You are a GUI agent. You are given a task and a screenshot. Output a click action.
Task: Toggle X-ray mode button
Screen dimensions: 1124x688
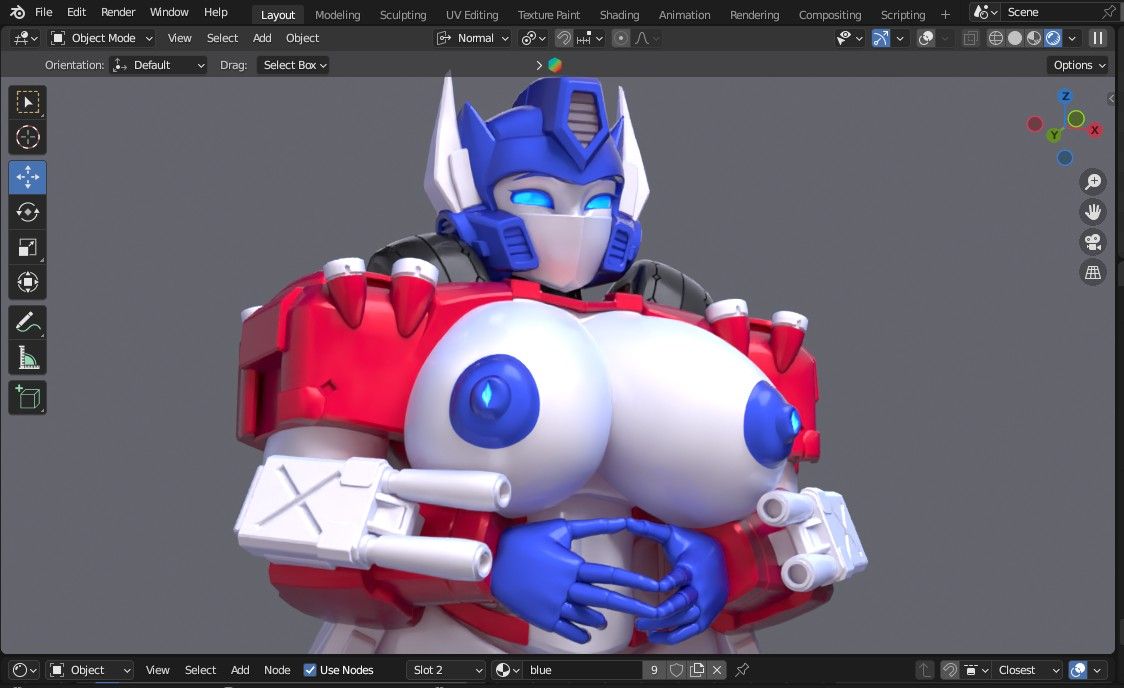click(971, 38)
